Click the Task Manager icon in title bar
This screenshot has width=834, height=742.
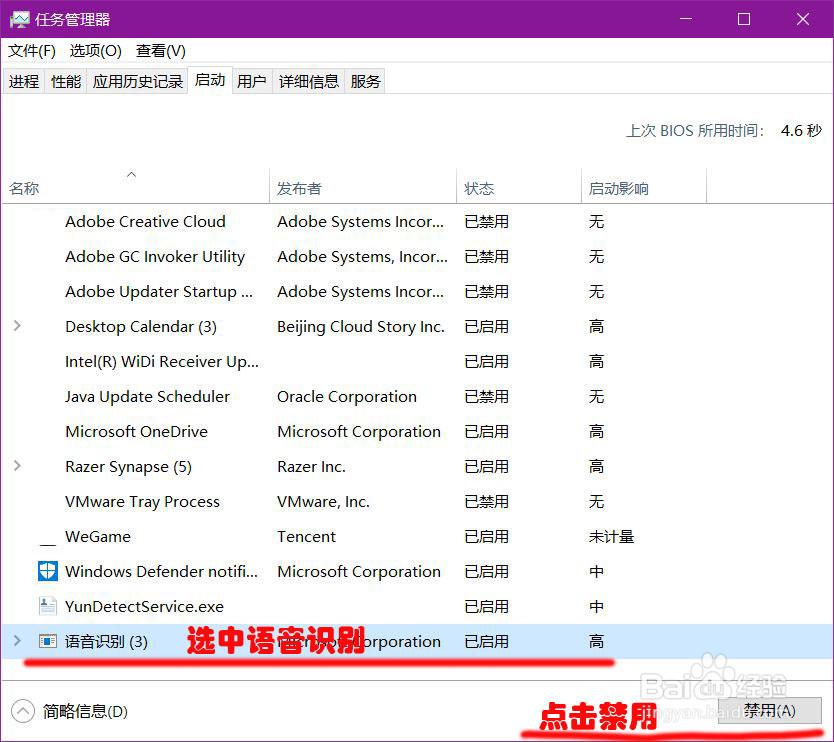(20, 19)
